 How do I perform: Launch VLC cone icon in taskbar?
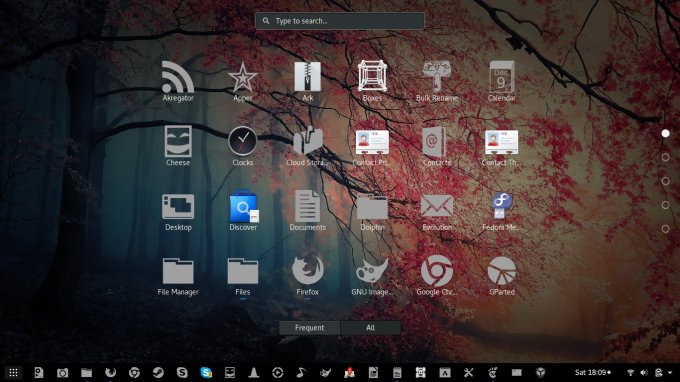(x=254, y=372)
